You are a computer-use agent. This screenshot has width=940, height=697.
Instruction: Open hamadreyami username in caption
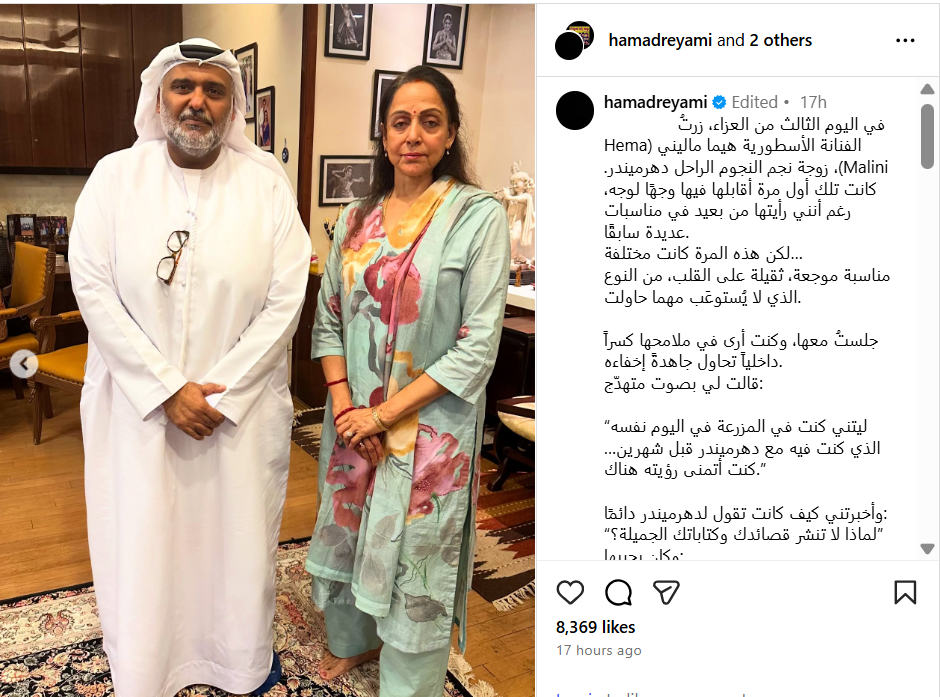pyautogui.click(x=656, y=102)
